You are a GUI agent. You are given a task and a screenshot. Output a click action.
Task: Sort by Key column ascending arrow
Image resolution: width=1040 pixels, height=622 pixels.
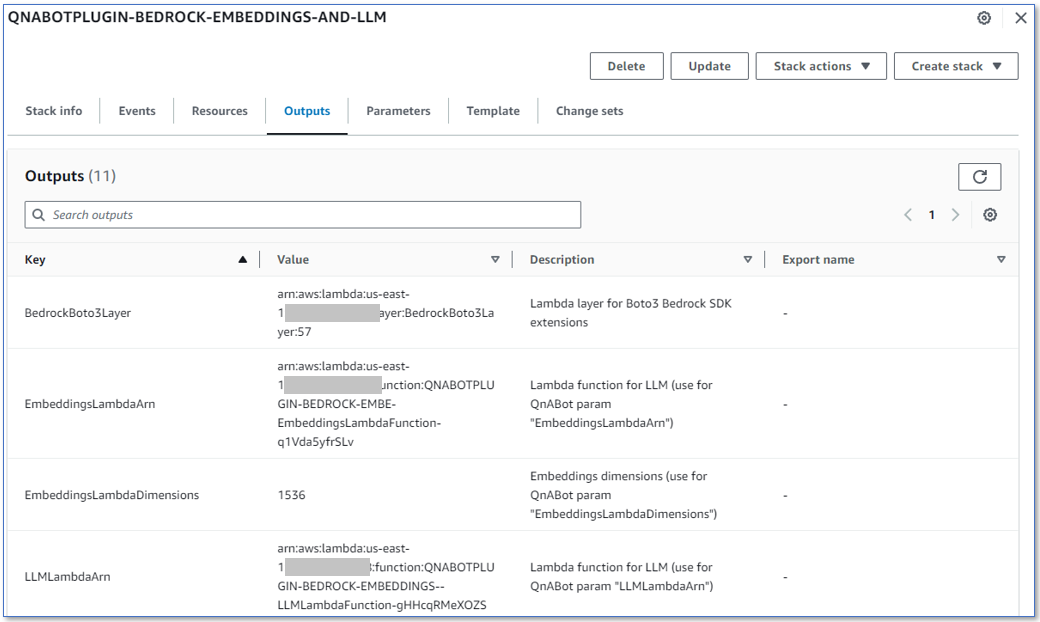click(243, 260)
